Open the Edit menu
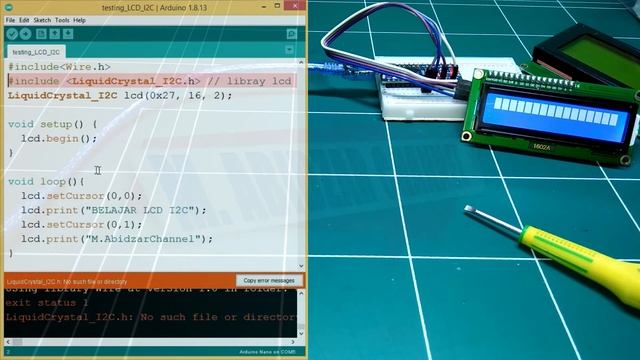This screenshot has width=640, height=360. (24, 20)
